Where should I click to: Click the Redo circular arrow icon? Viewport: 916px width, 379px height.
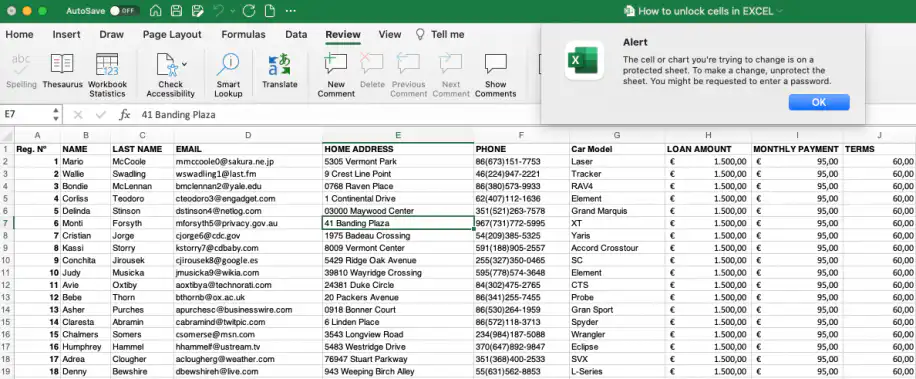tap(249, 11)
